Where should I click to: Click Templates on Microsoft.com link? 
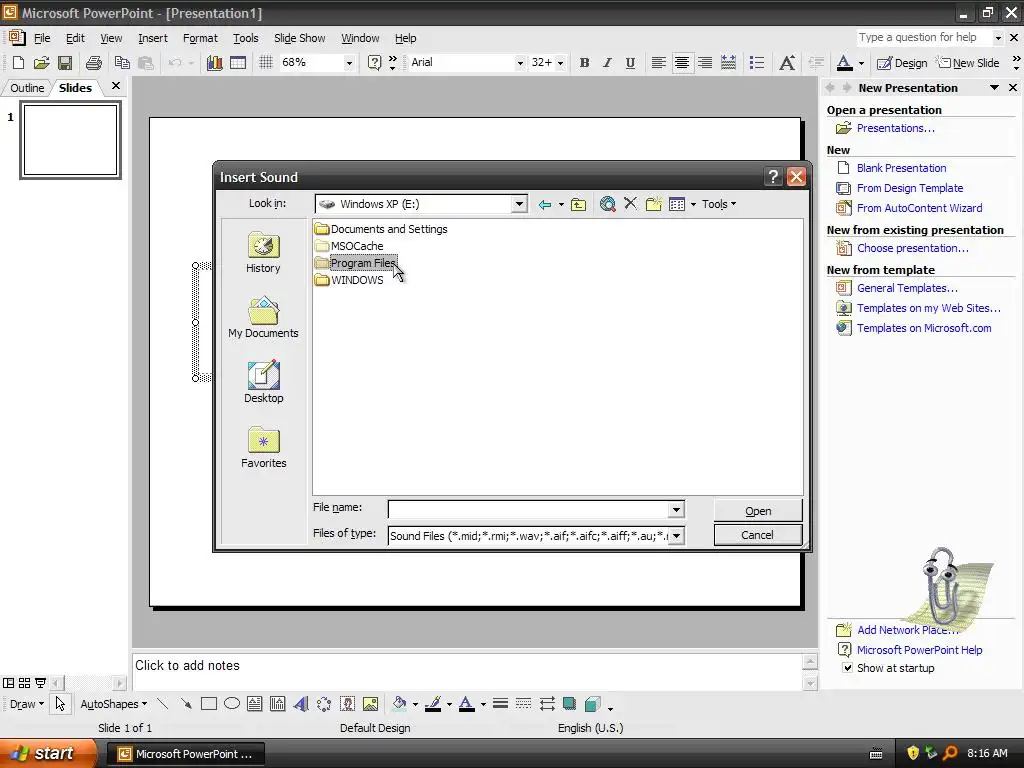924,328
